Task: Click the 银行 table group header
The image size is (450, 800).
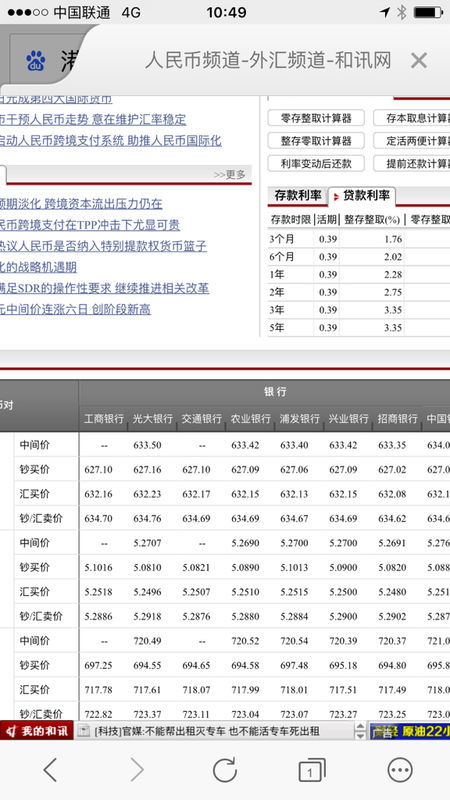Action: coord(275,392)
